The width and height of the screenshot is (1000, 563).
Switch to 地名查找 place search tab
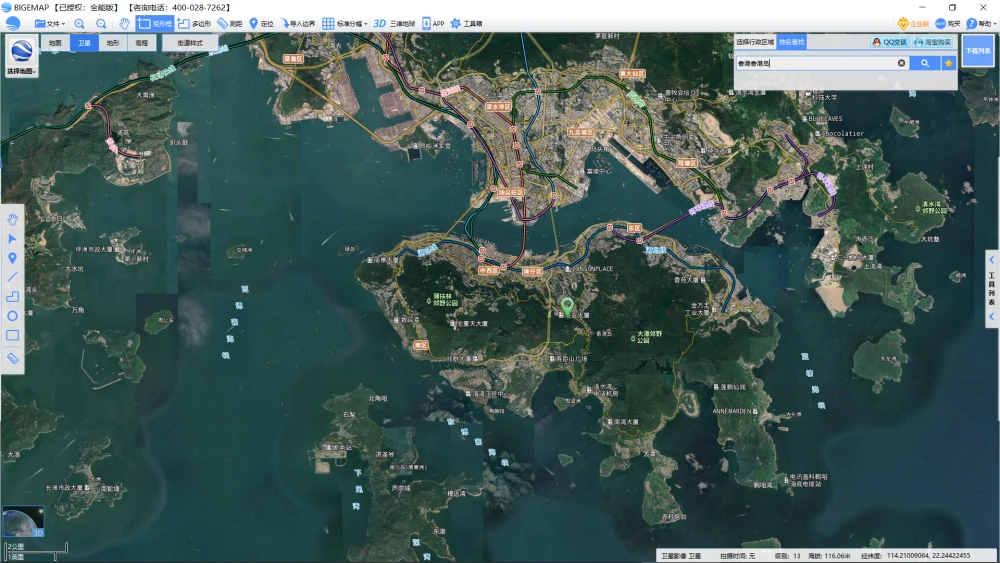pos(791,42)
